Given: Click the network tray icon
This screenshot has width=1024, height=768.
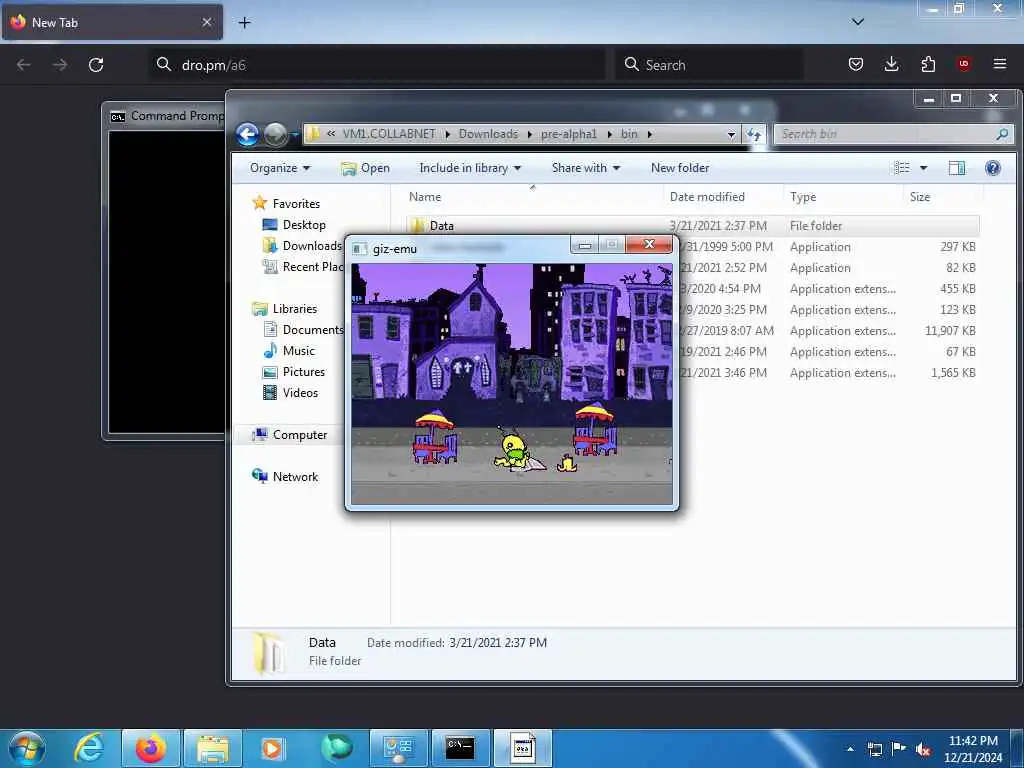Looking at the screenshot, I should (x=874, y=749).
